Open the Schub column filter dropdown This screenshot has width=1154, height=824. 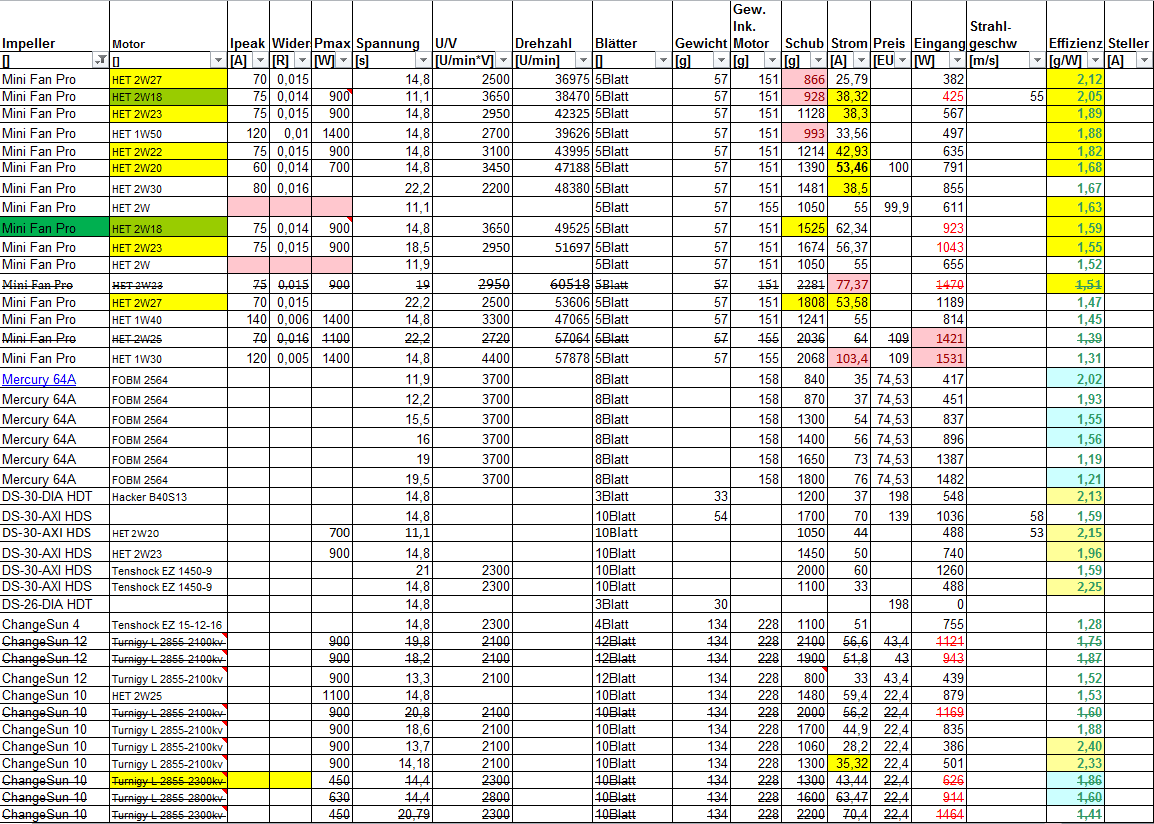tap(818, 61)
